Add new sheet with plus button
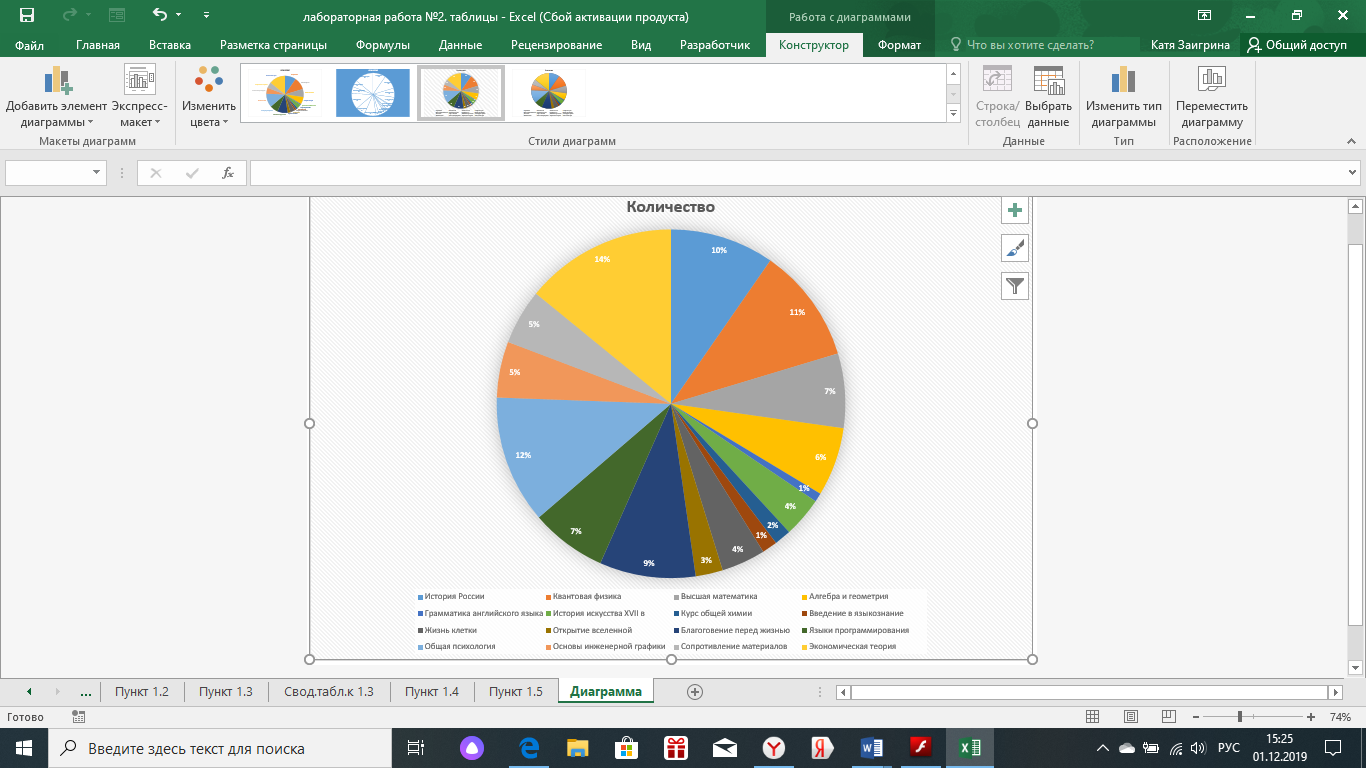 pos(695,692)
